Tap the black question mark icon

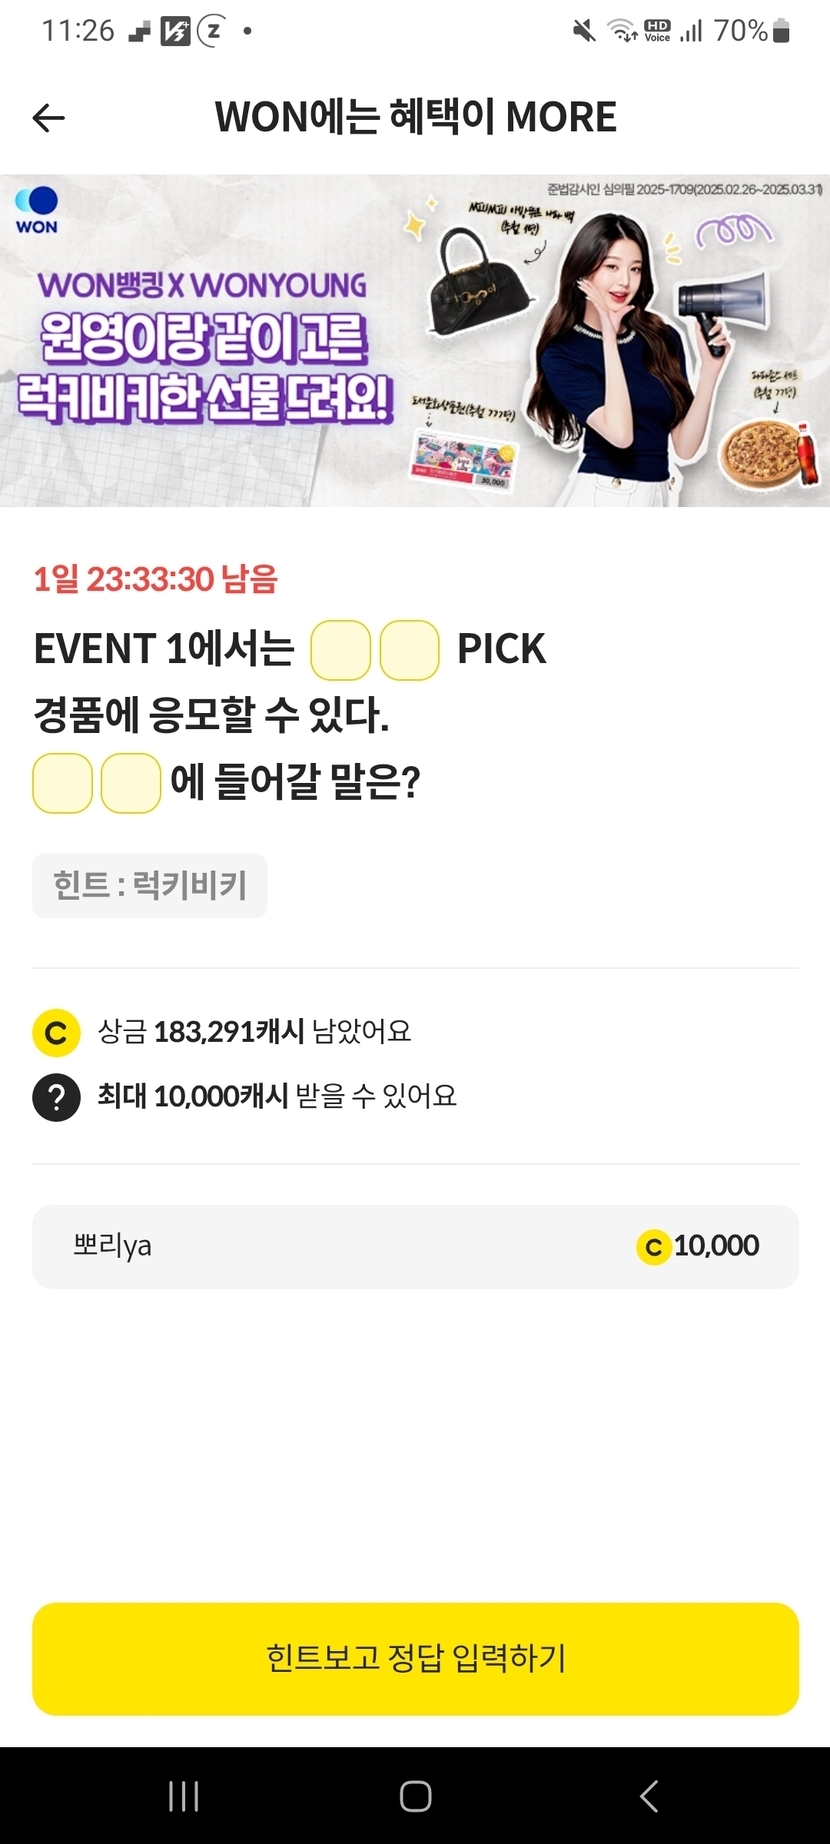tap(56, 1097)
